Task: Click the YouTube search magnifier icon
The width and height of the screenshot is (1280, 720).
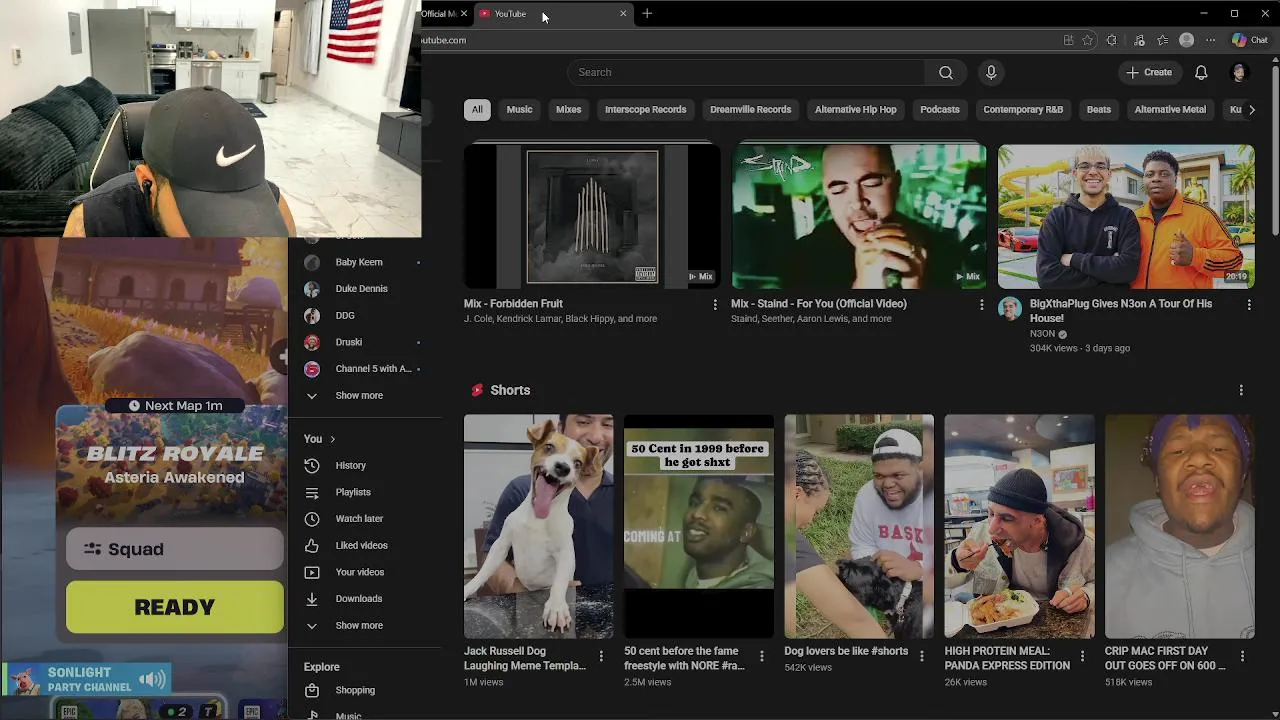Action: click(945, 72)
